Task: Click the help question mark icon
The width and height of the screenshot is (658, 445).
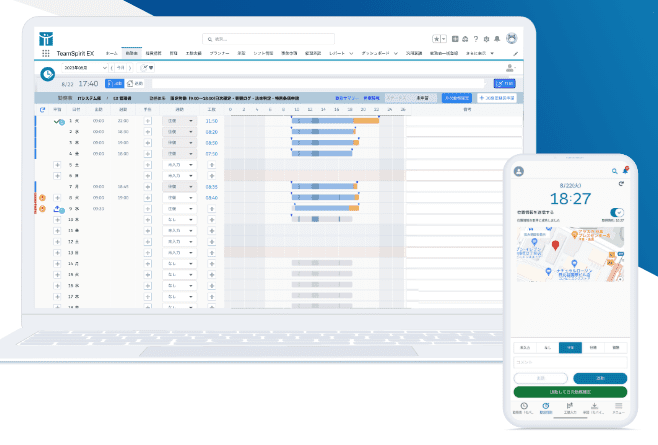Action: [477, 37]
